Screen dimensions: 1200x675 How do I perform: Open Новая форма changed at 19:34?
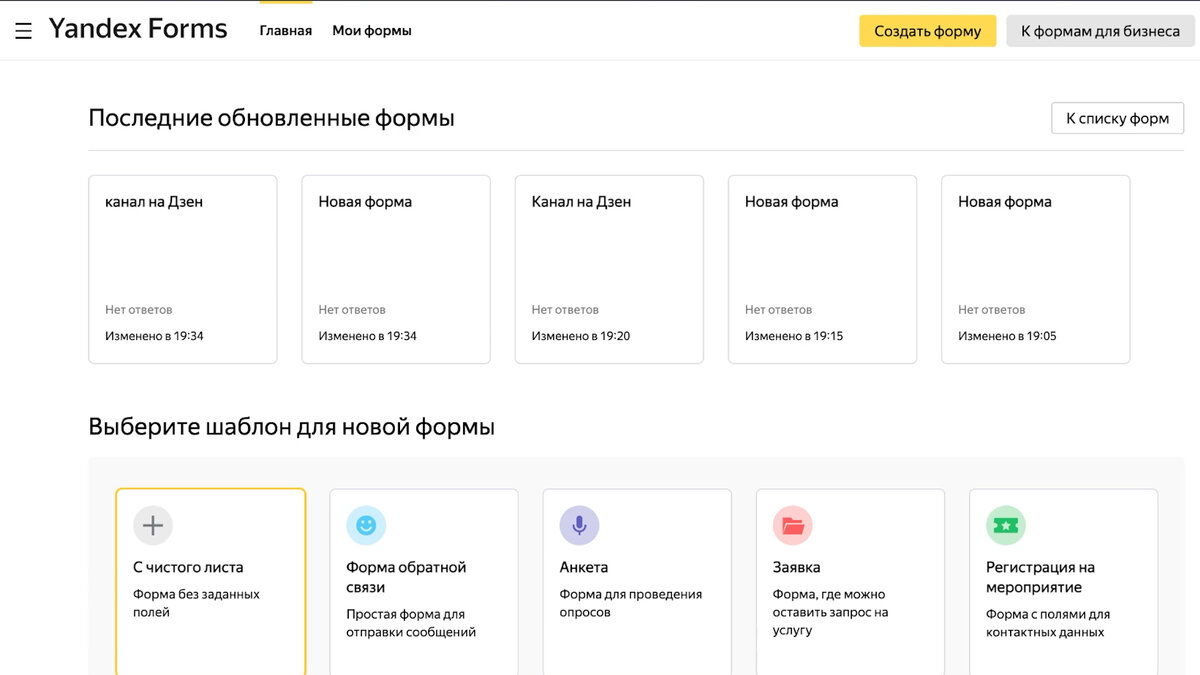coord(396,268)
